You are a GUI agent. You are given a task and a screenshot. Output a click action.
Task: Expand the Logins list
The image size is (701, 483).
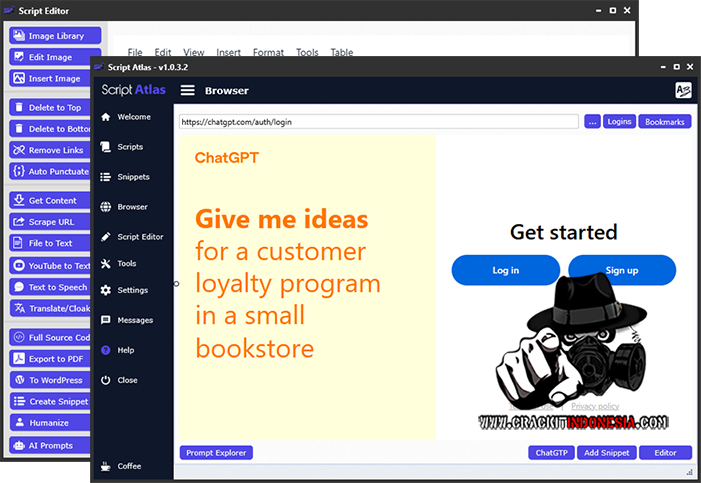tap(619, 122)
